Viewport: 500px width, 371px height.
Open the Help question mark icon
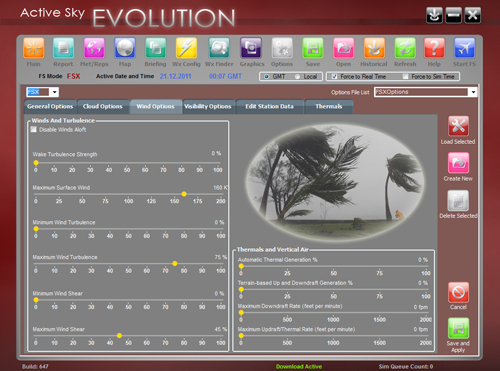[x=434, y=48]
